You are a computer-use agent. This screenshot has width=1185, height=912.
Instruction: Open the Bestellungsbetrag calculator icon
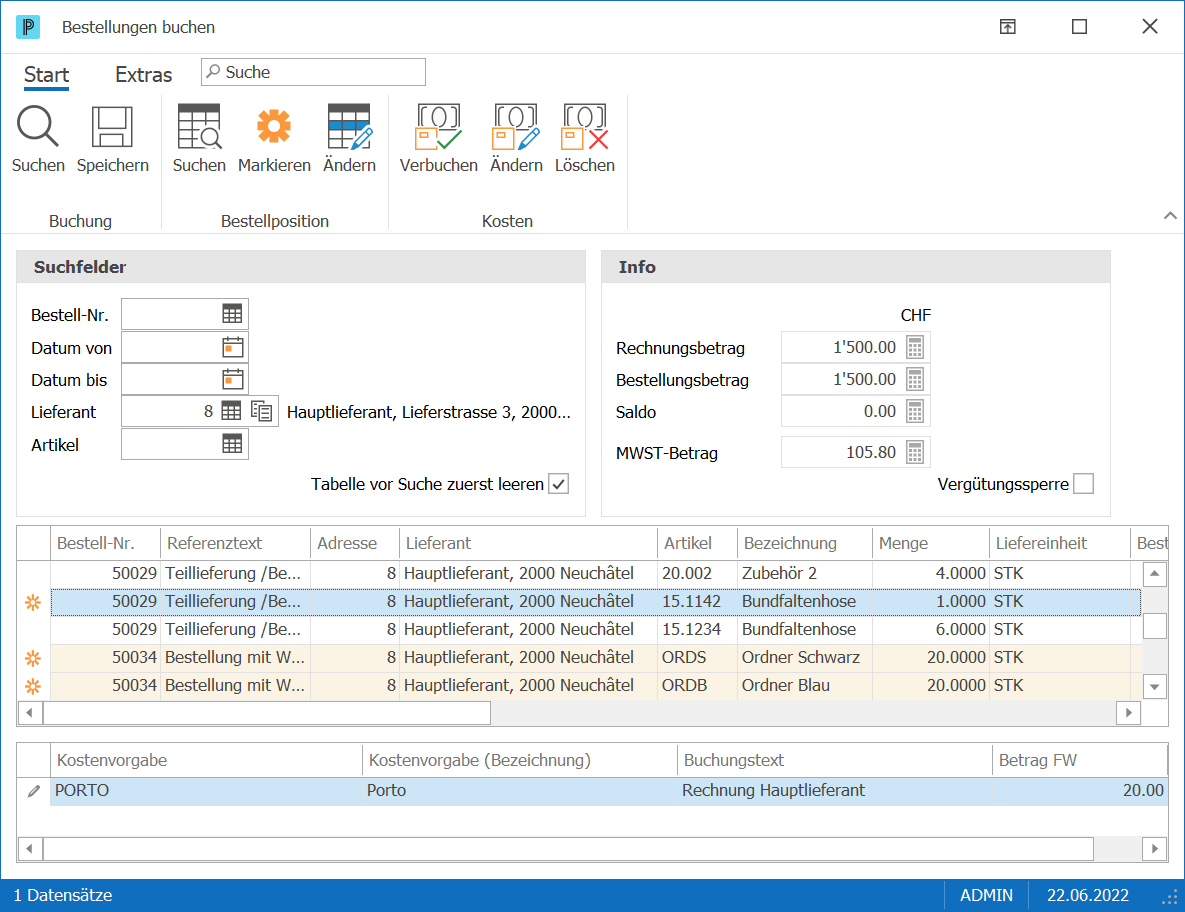click(x=914, y=379)
